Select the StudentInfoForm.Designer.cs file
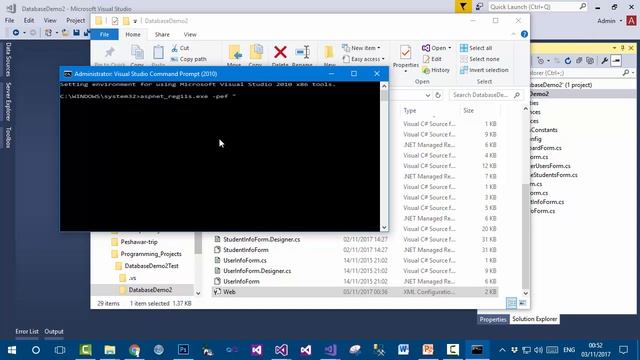This screenshot has width=640, height=360. pos(262,239)
